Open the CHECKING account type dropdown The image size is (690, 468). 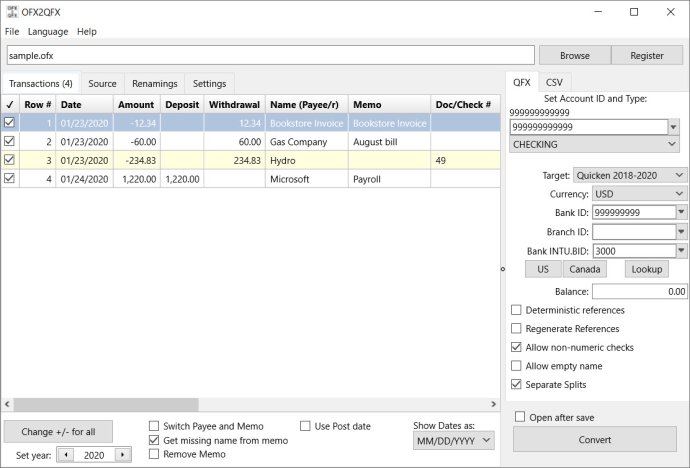click(594, 144)
